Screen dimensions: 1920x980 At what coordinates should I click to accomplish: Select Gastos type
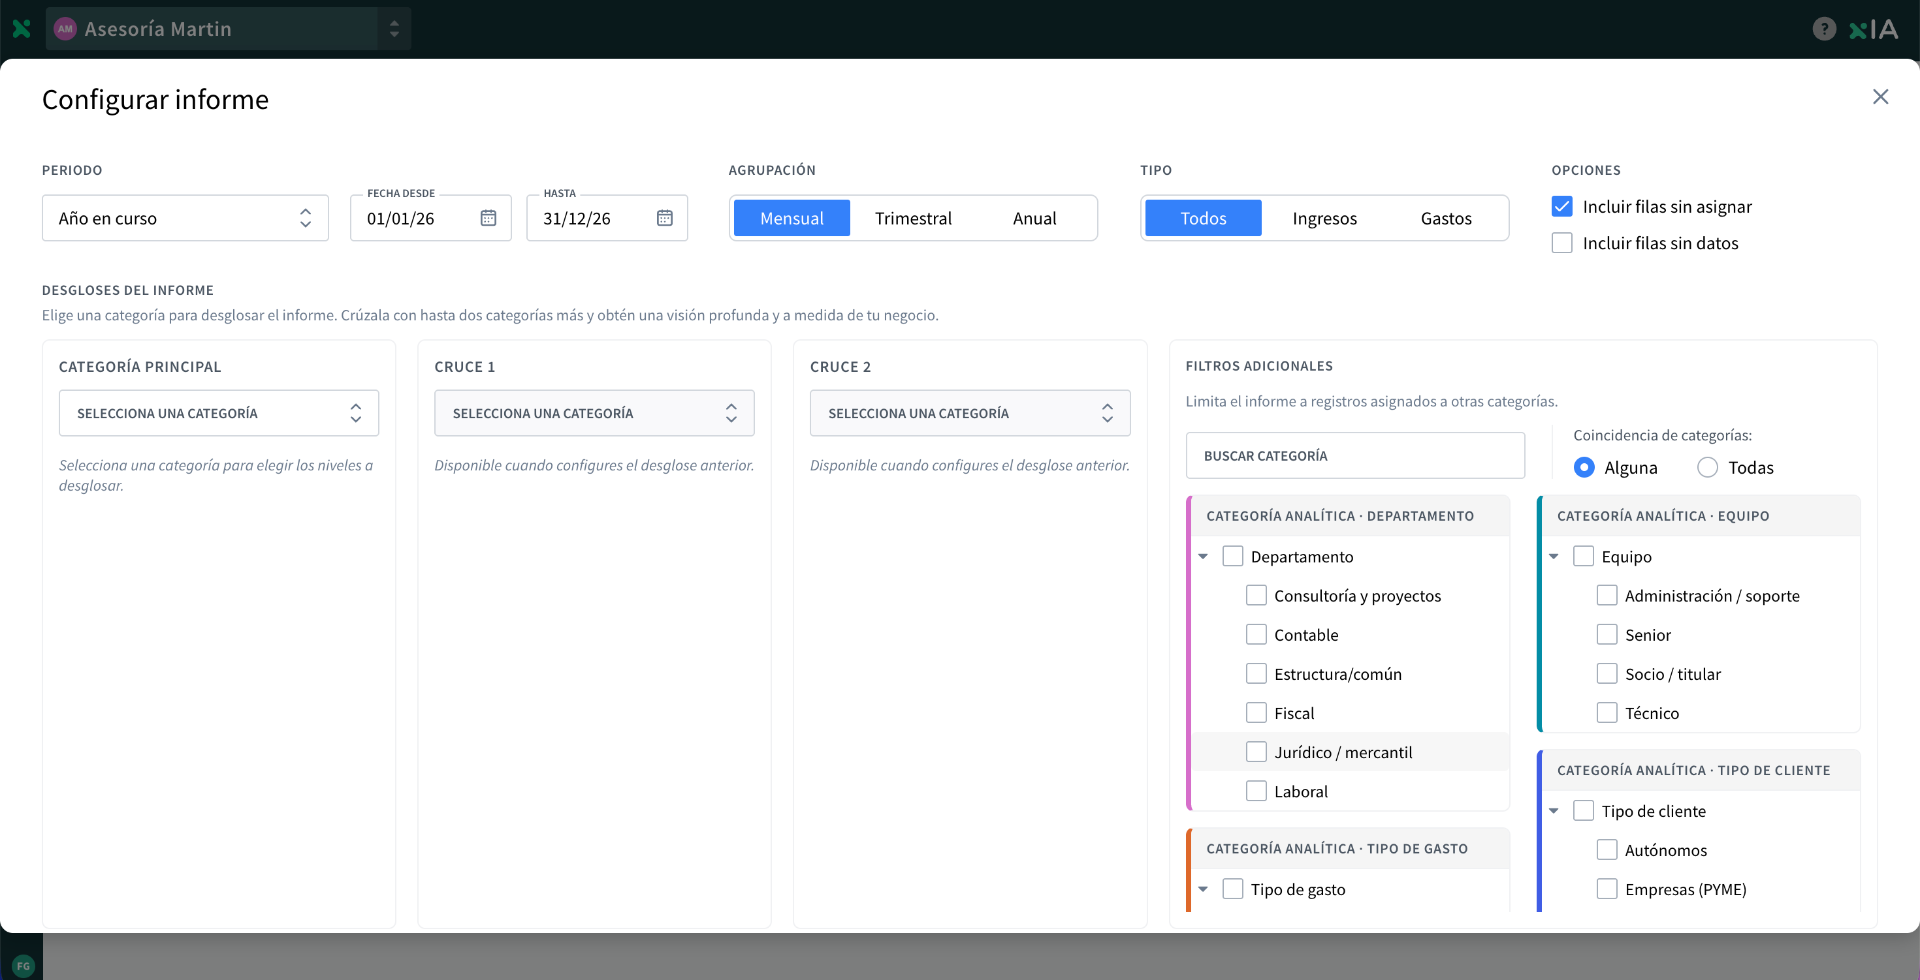[1446, 218]
